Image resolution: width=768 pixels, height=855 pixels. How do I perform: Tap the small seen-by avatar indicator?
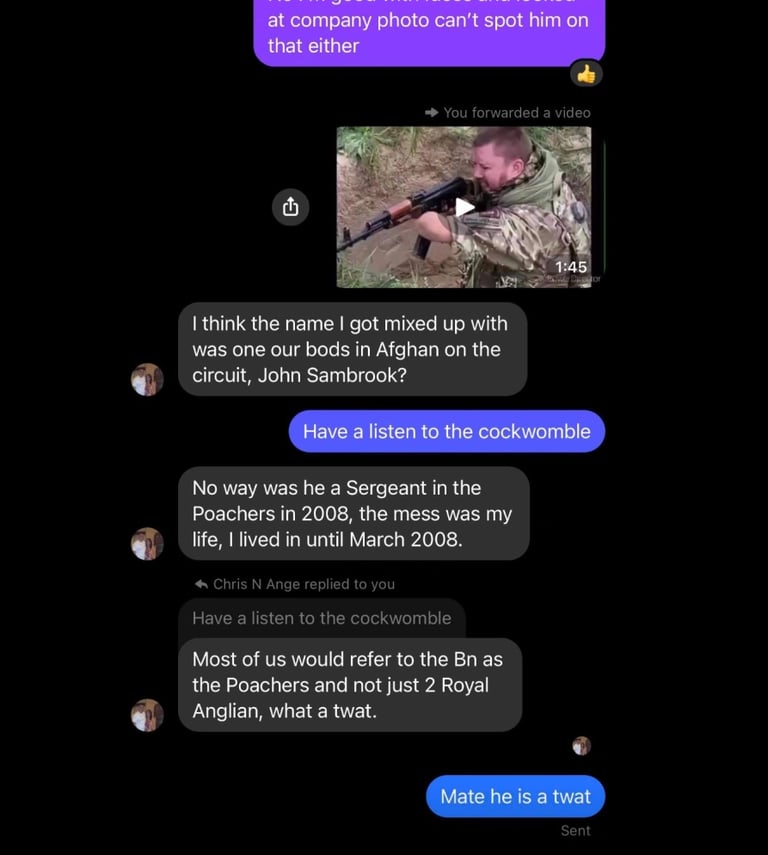tap(581, 746)
